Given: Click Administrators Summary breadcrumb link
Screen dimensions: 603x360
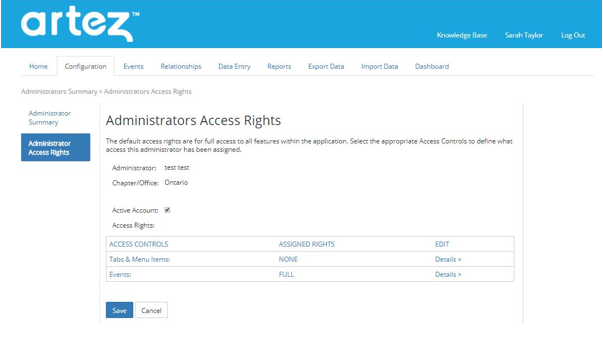Looking at the screenshot, I should pos(59,92).
